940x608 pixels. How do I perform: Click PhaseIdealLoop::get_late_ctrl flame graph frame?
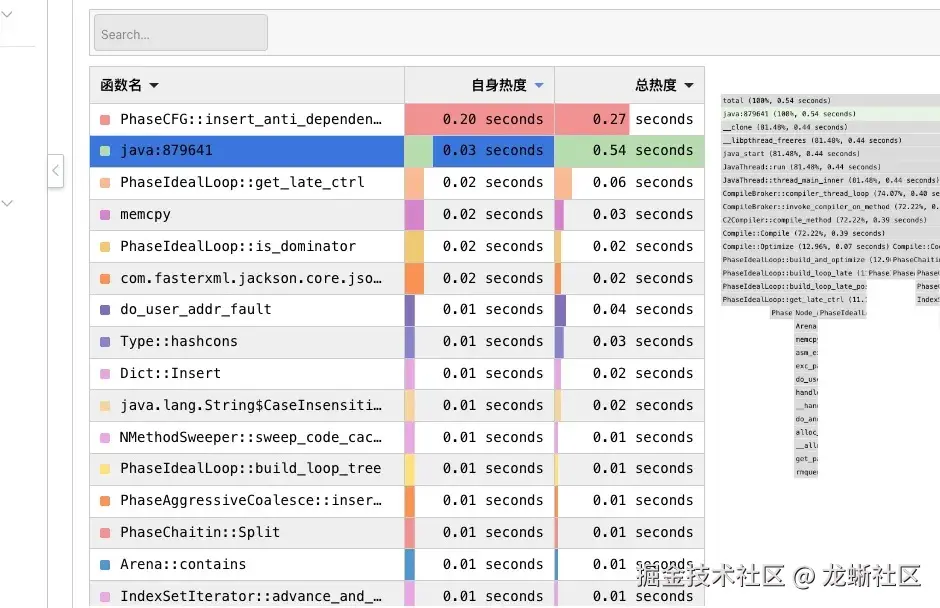(794, 299)
